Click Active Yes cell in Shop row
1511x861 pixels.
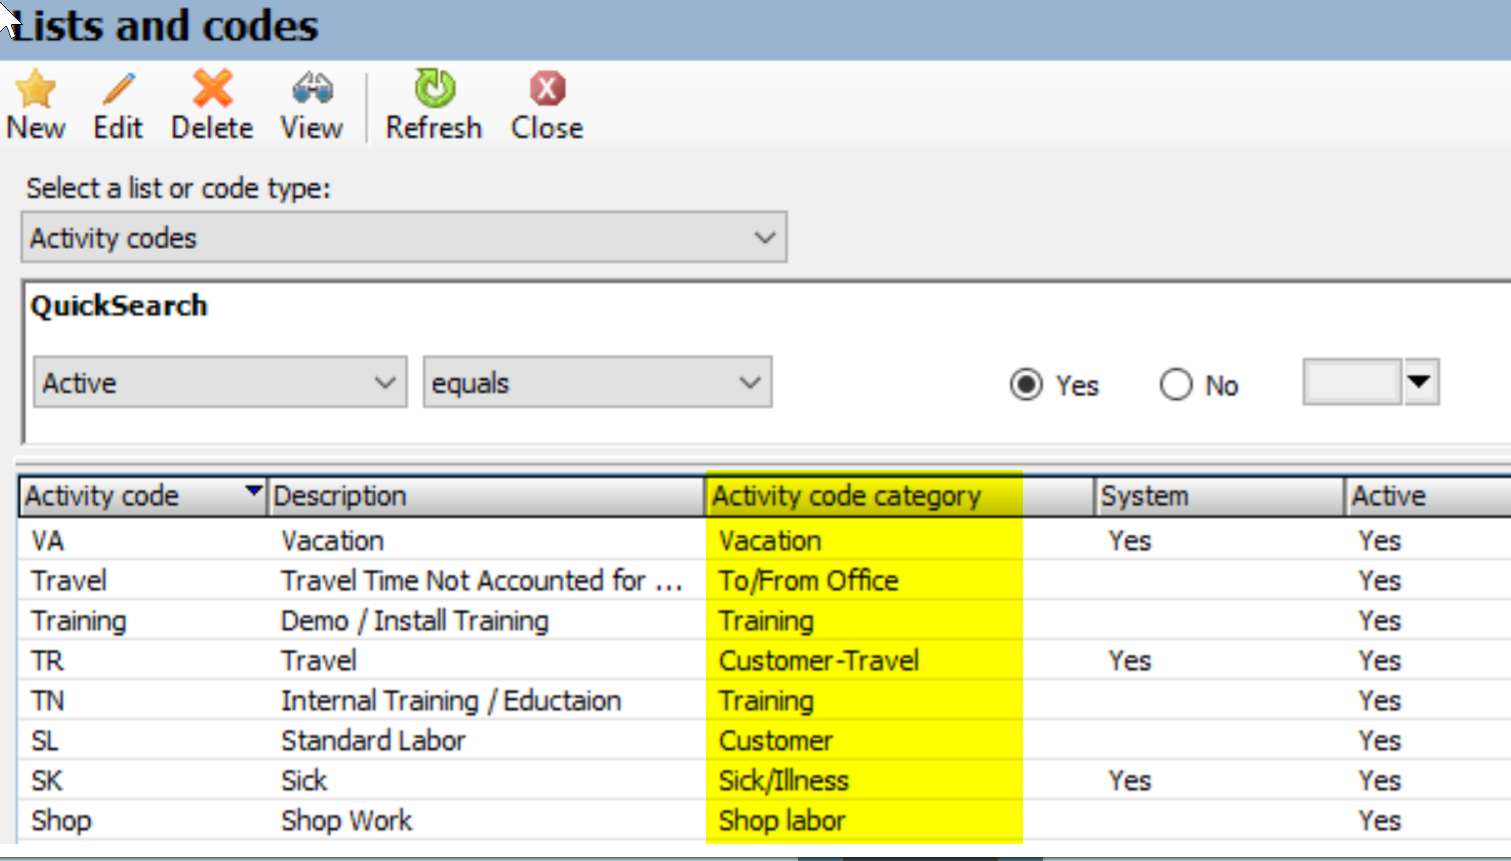click(1379, 820)
